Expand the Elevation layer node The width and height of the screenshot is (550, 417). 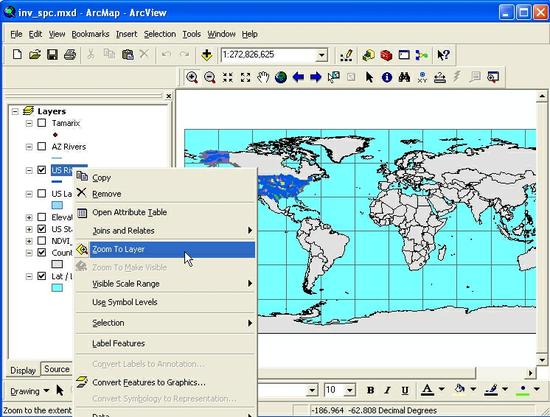pyautogui.click(x=29, y=217)
